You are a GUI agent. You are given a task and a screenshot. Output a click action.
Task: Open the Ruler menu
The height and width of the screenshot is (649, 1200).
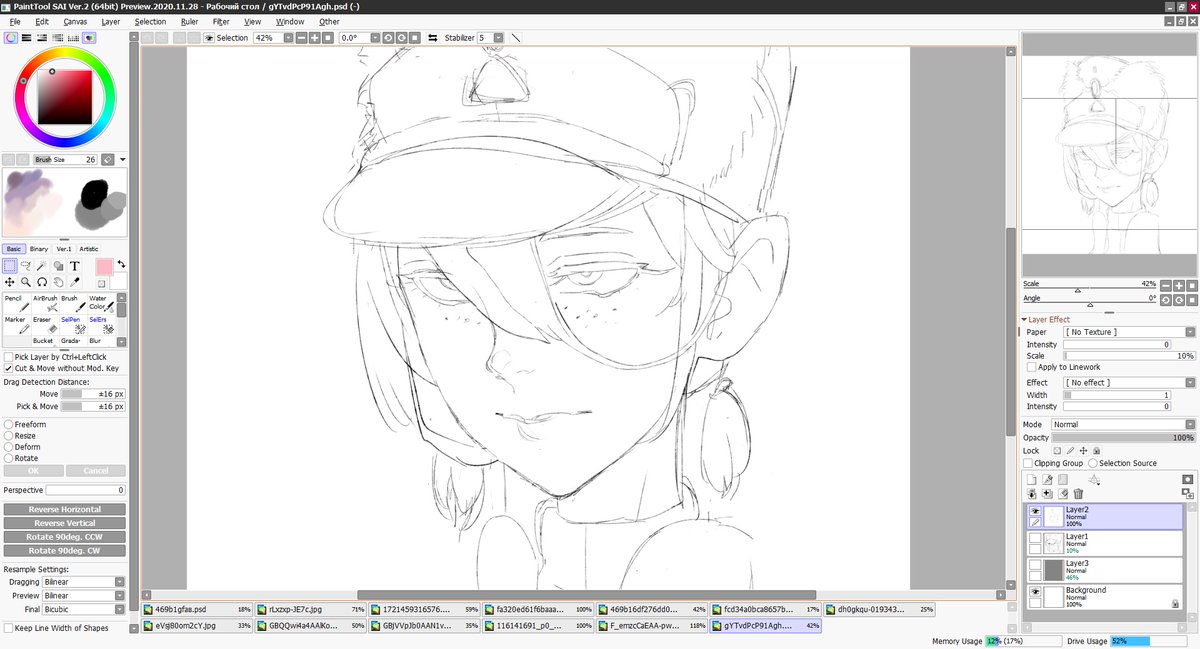click(x=189, y=21)
